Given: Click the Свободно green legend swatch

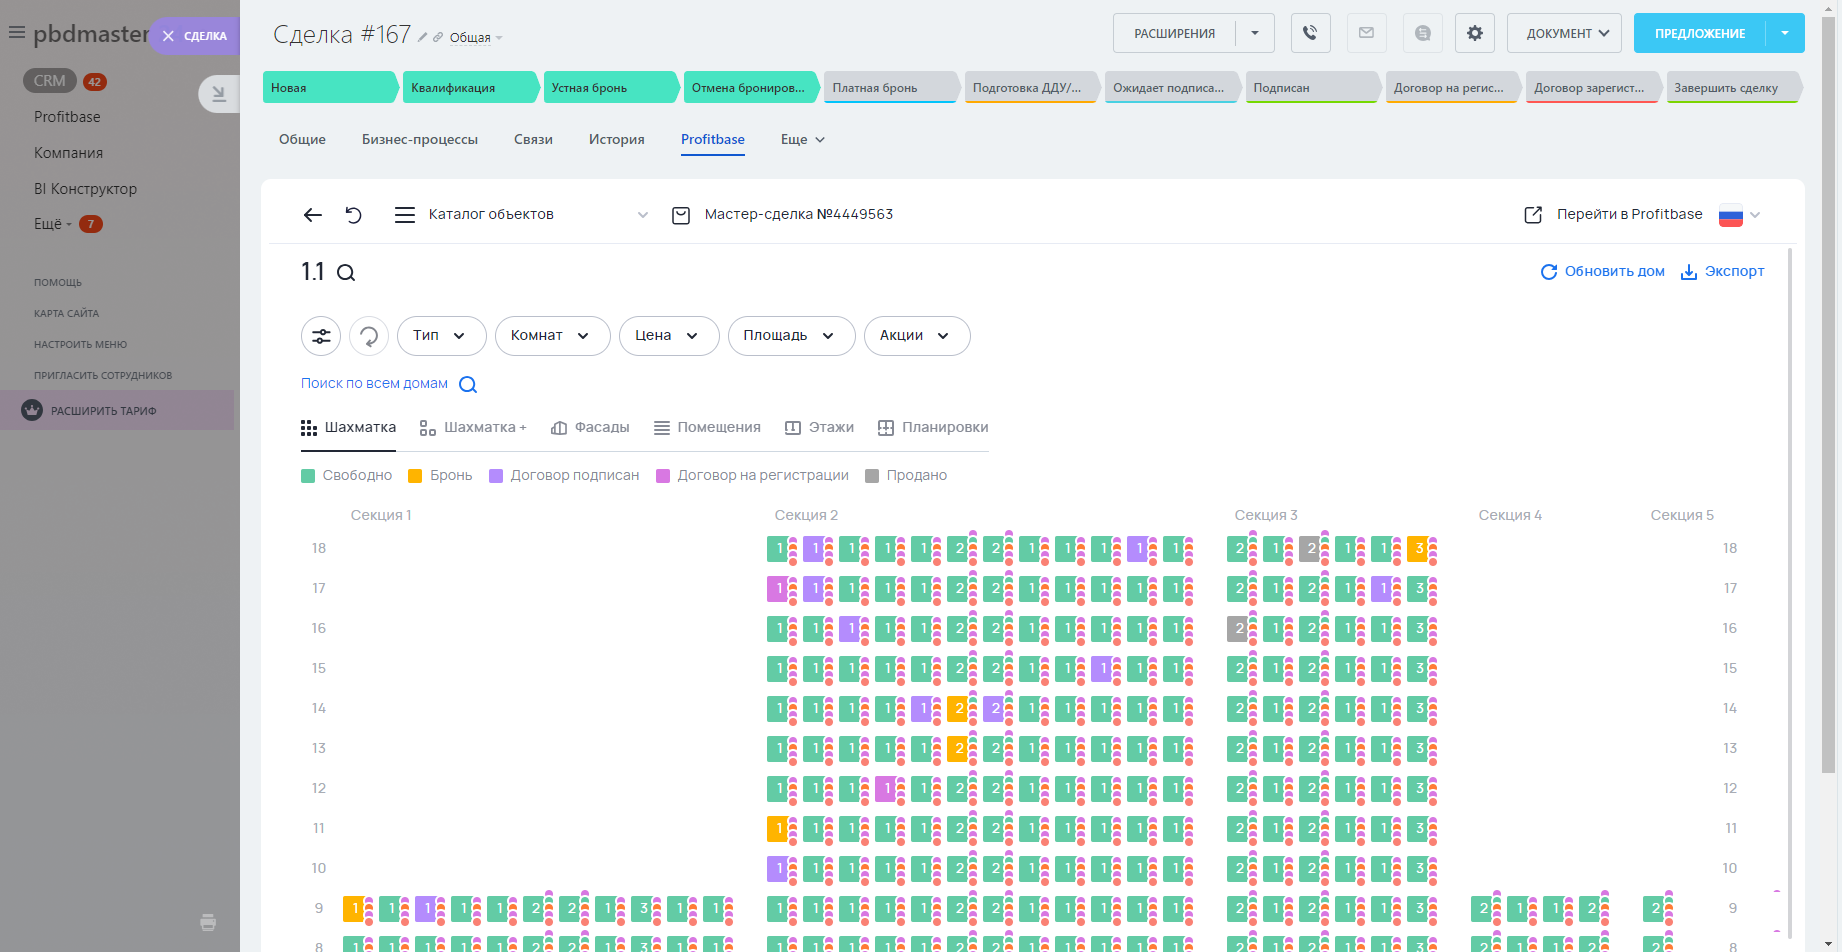Looking at the screenshot, I should pyautogui.click(x=308, y=476).
